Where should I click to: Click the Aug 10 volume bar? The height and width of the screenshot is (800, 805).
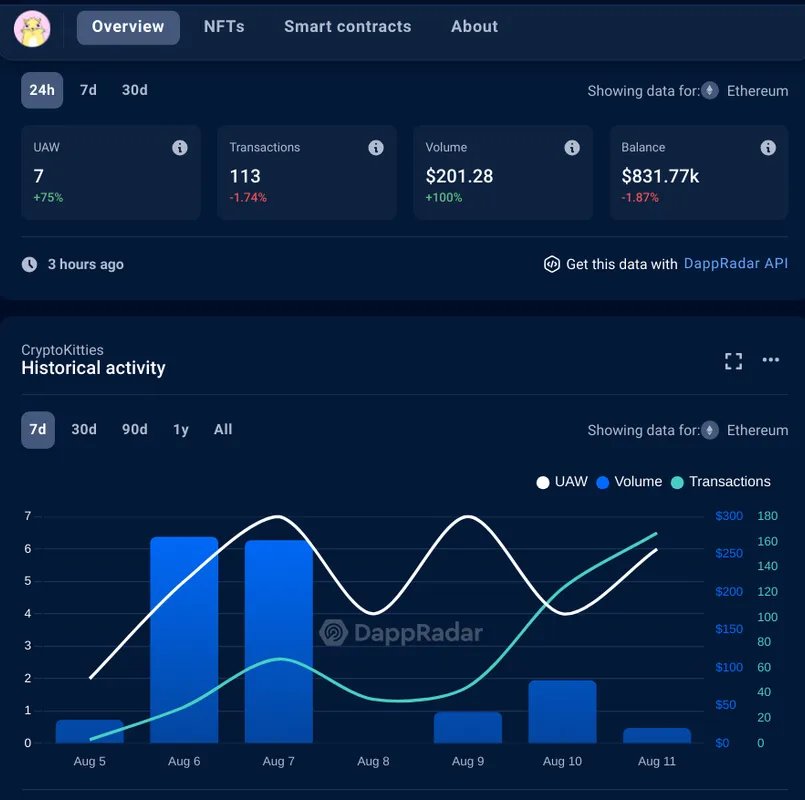[x=562, y=712]
